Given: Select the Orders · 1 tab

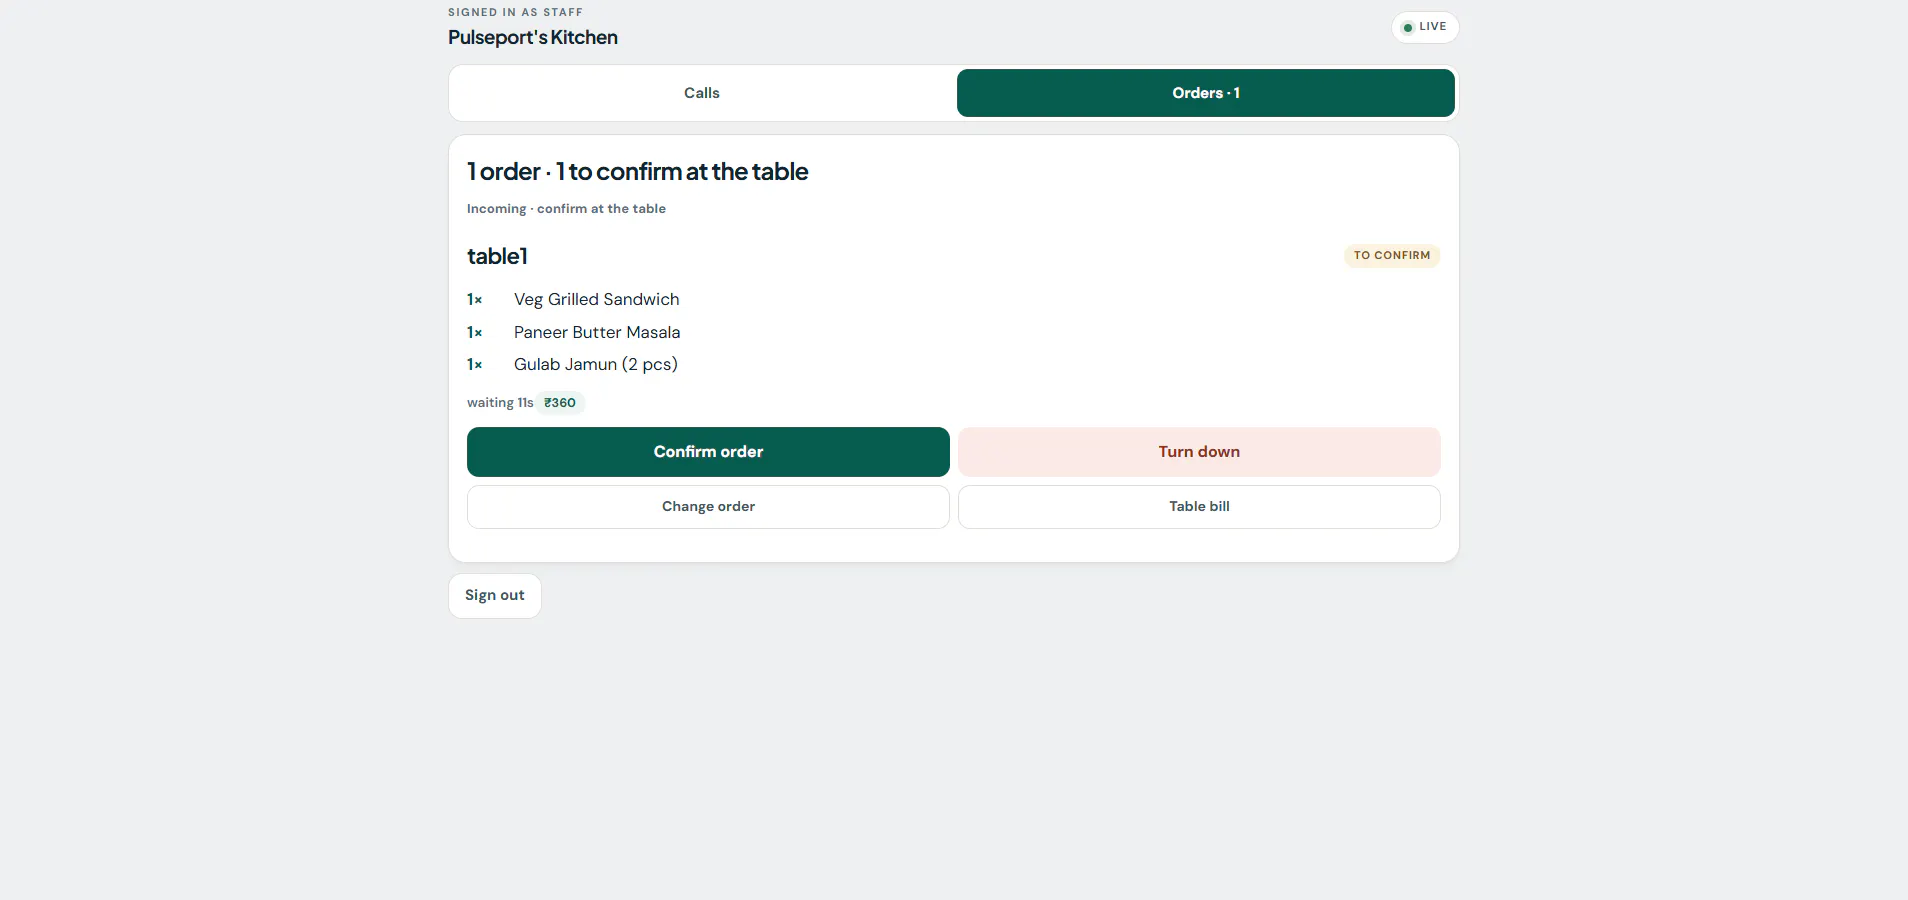Looking at the screenshot, I should click(1205, 93).
